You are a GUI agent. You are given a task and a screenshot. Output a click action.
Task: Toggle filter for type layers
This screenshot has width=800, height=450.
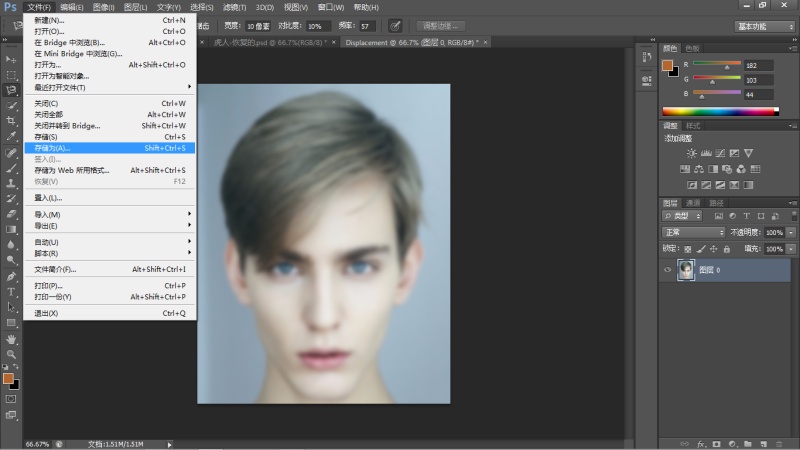[x=746, y=216]
